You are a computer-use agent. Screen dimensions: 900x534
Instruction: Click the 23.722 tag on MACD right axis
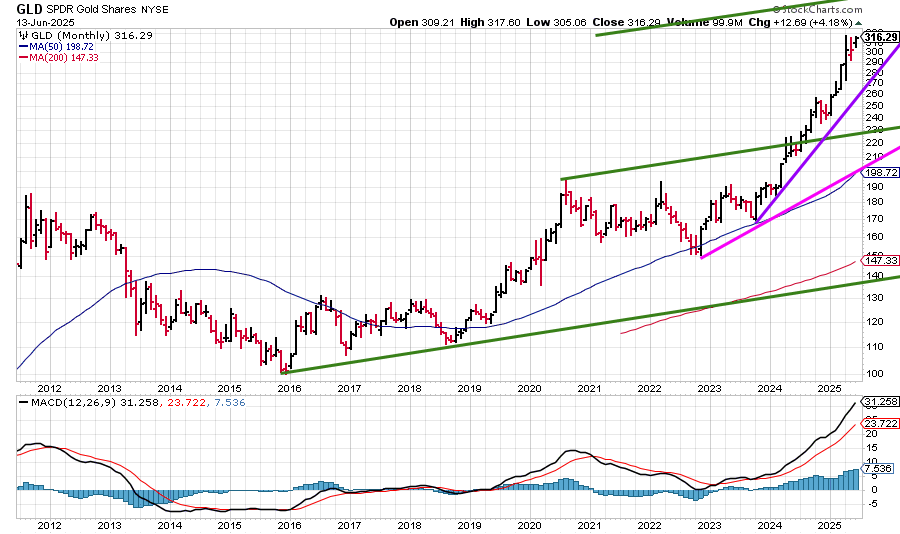[x=880, y=423]
